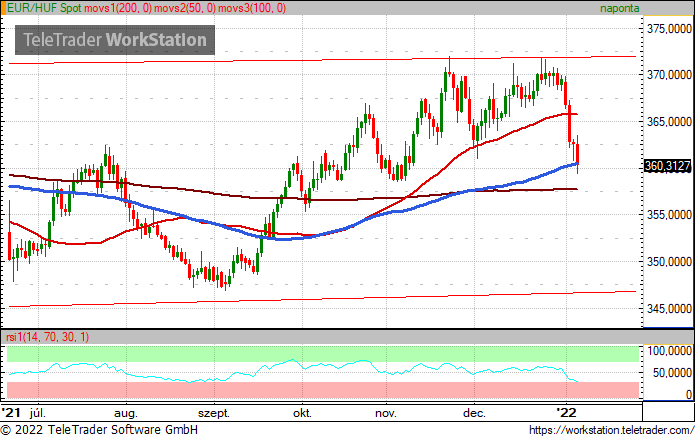The height and width of the screenshot is (439, 695).
Task: Click the RSI 50,0000 axis label
Action: click(672, 372)
